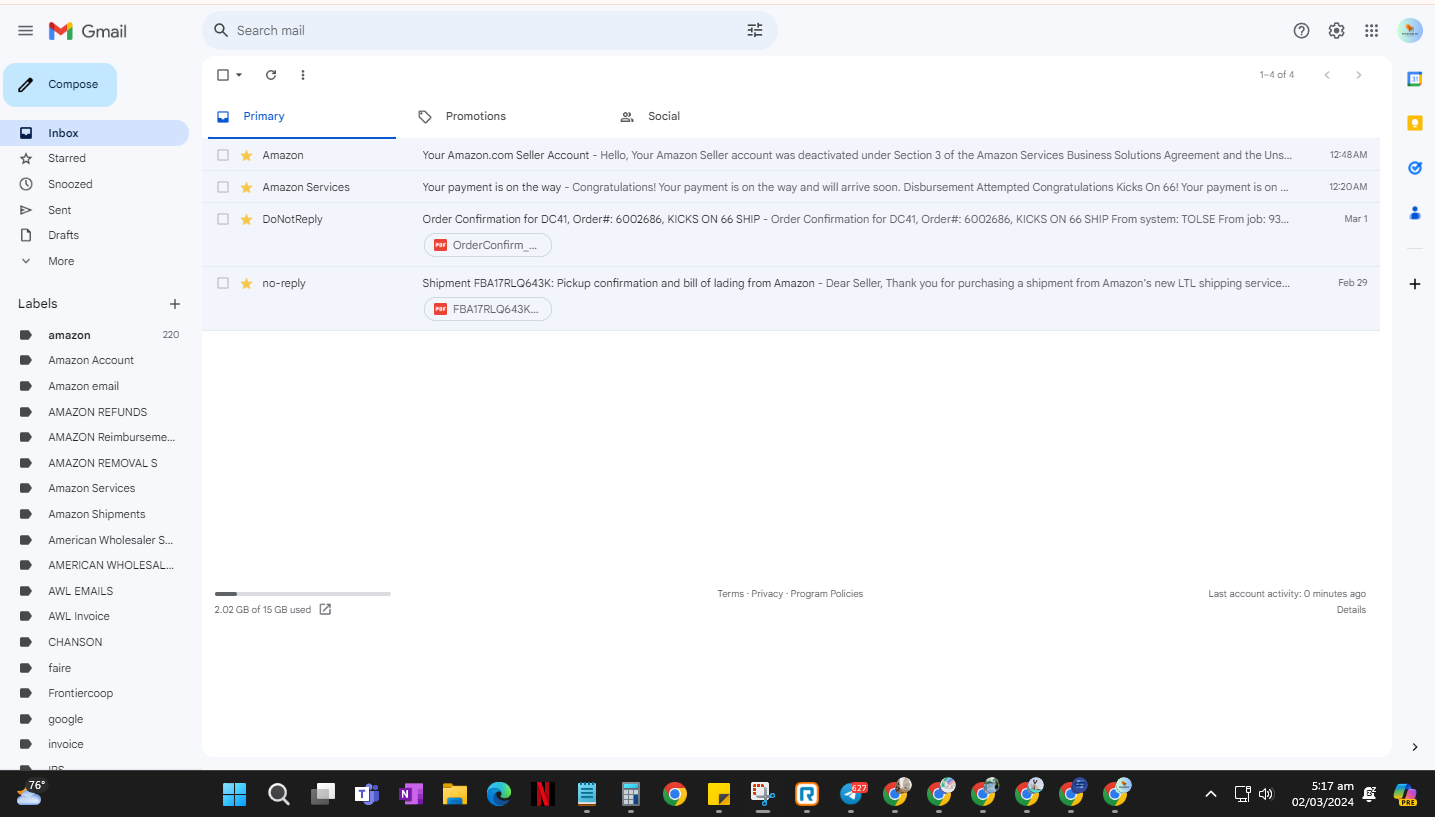
Task: Open search options filter icon
Action: tap(755, 31)
